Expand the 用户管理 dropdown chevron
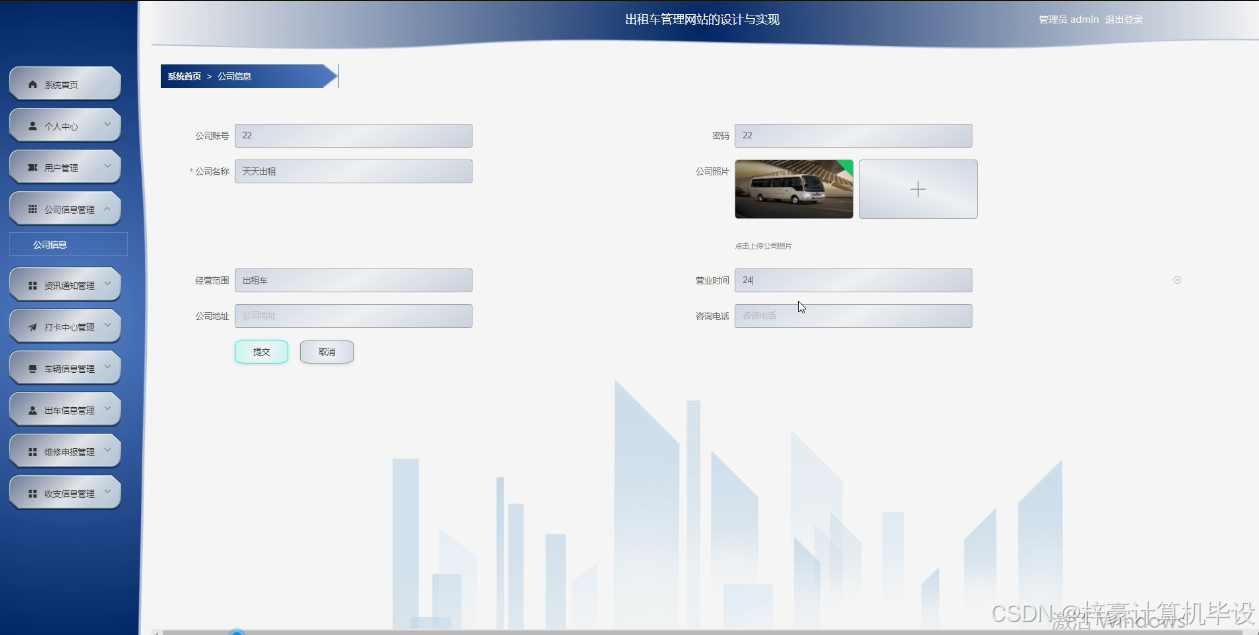Viewport: 1259px width, 635px height. 106,166
